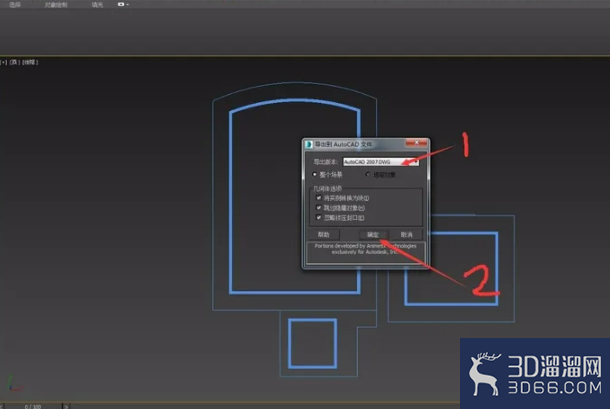610x409 pixels.
Task: Click the ribbon minimize toggle icon
Action: (x=121, y=4)
